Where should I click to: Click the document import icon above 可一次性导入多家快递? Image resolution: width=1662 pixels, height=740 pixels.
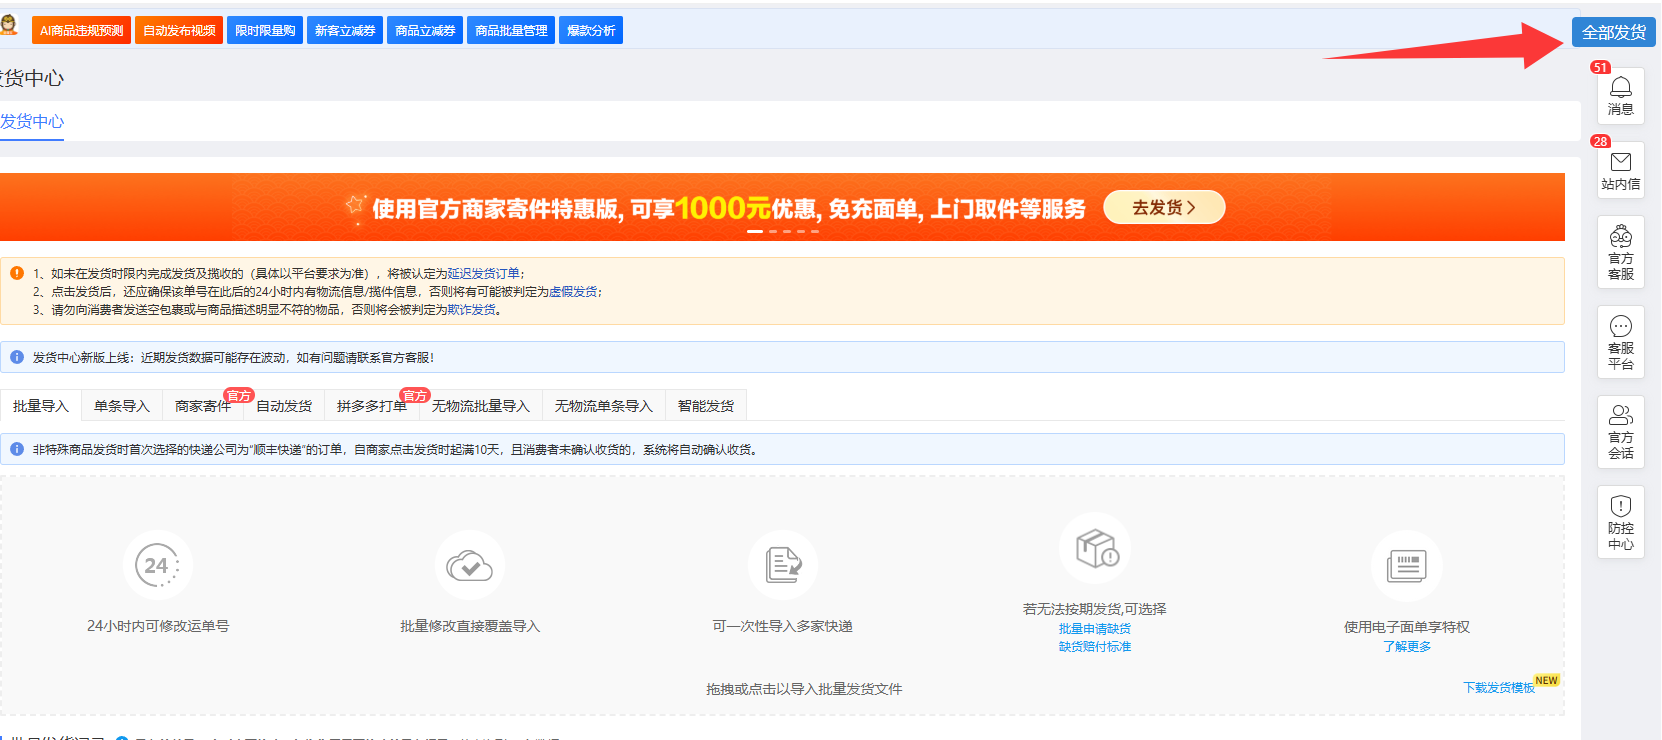[782, 566]
